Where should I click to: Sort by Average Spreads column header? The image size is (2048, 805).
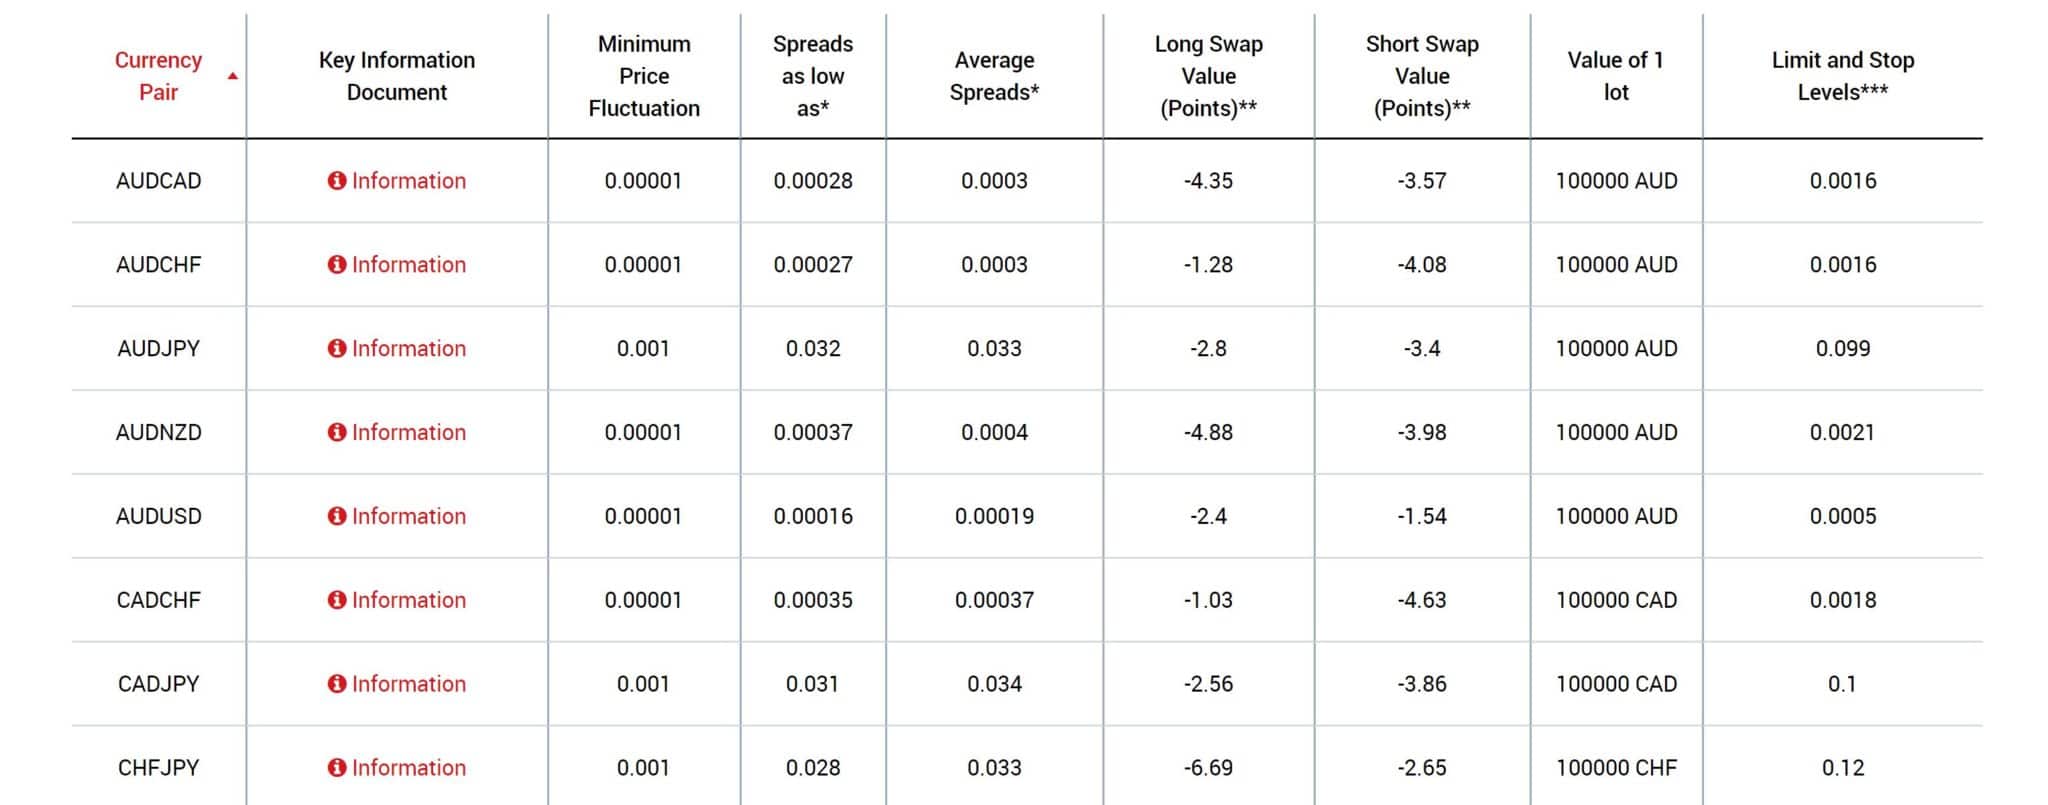(x=994, y=76)
